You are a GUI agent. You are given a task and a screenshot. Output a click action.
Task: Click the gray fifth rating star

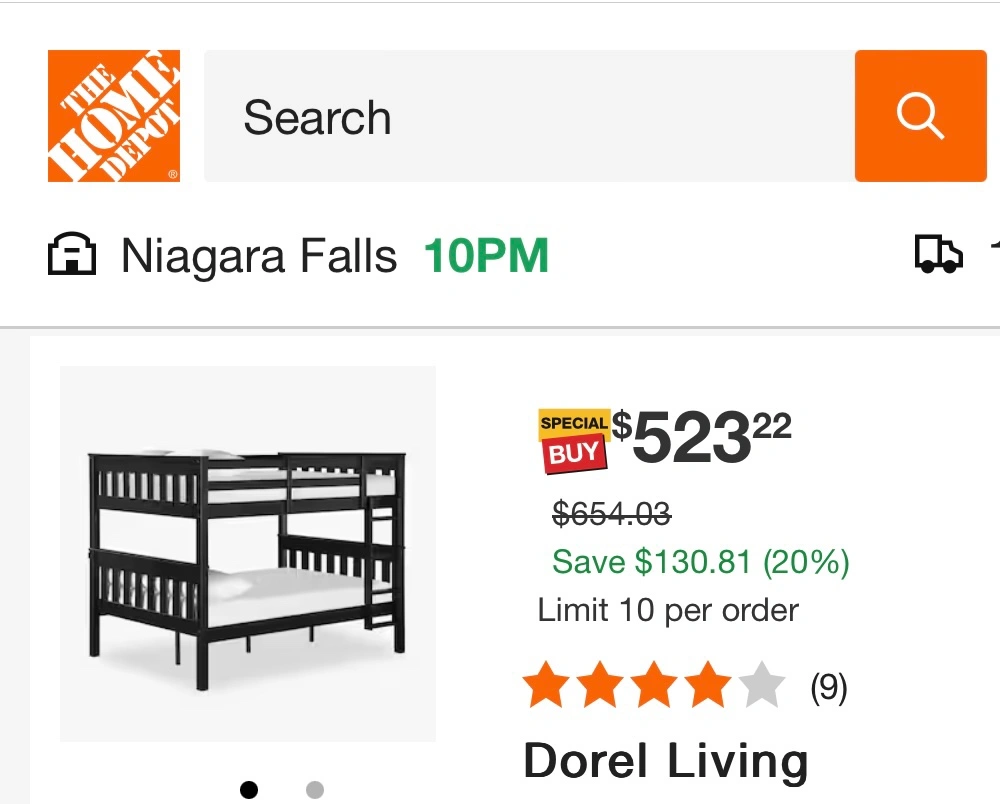[762, 686]
